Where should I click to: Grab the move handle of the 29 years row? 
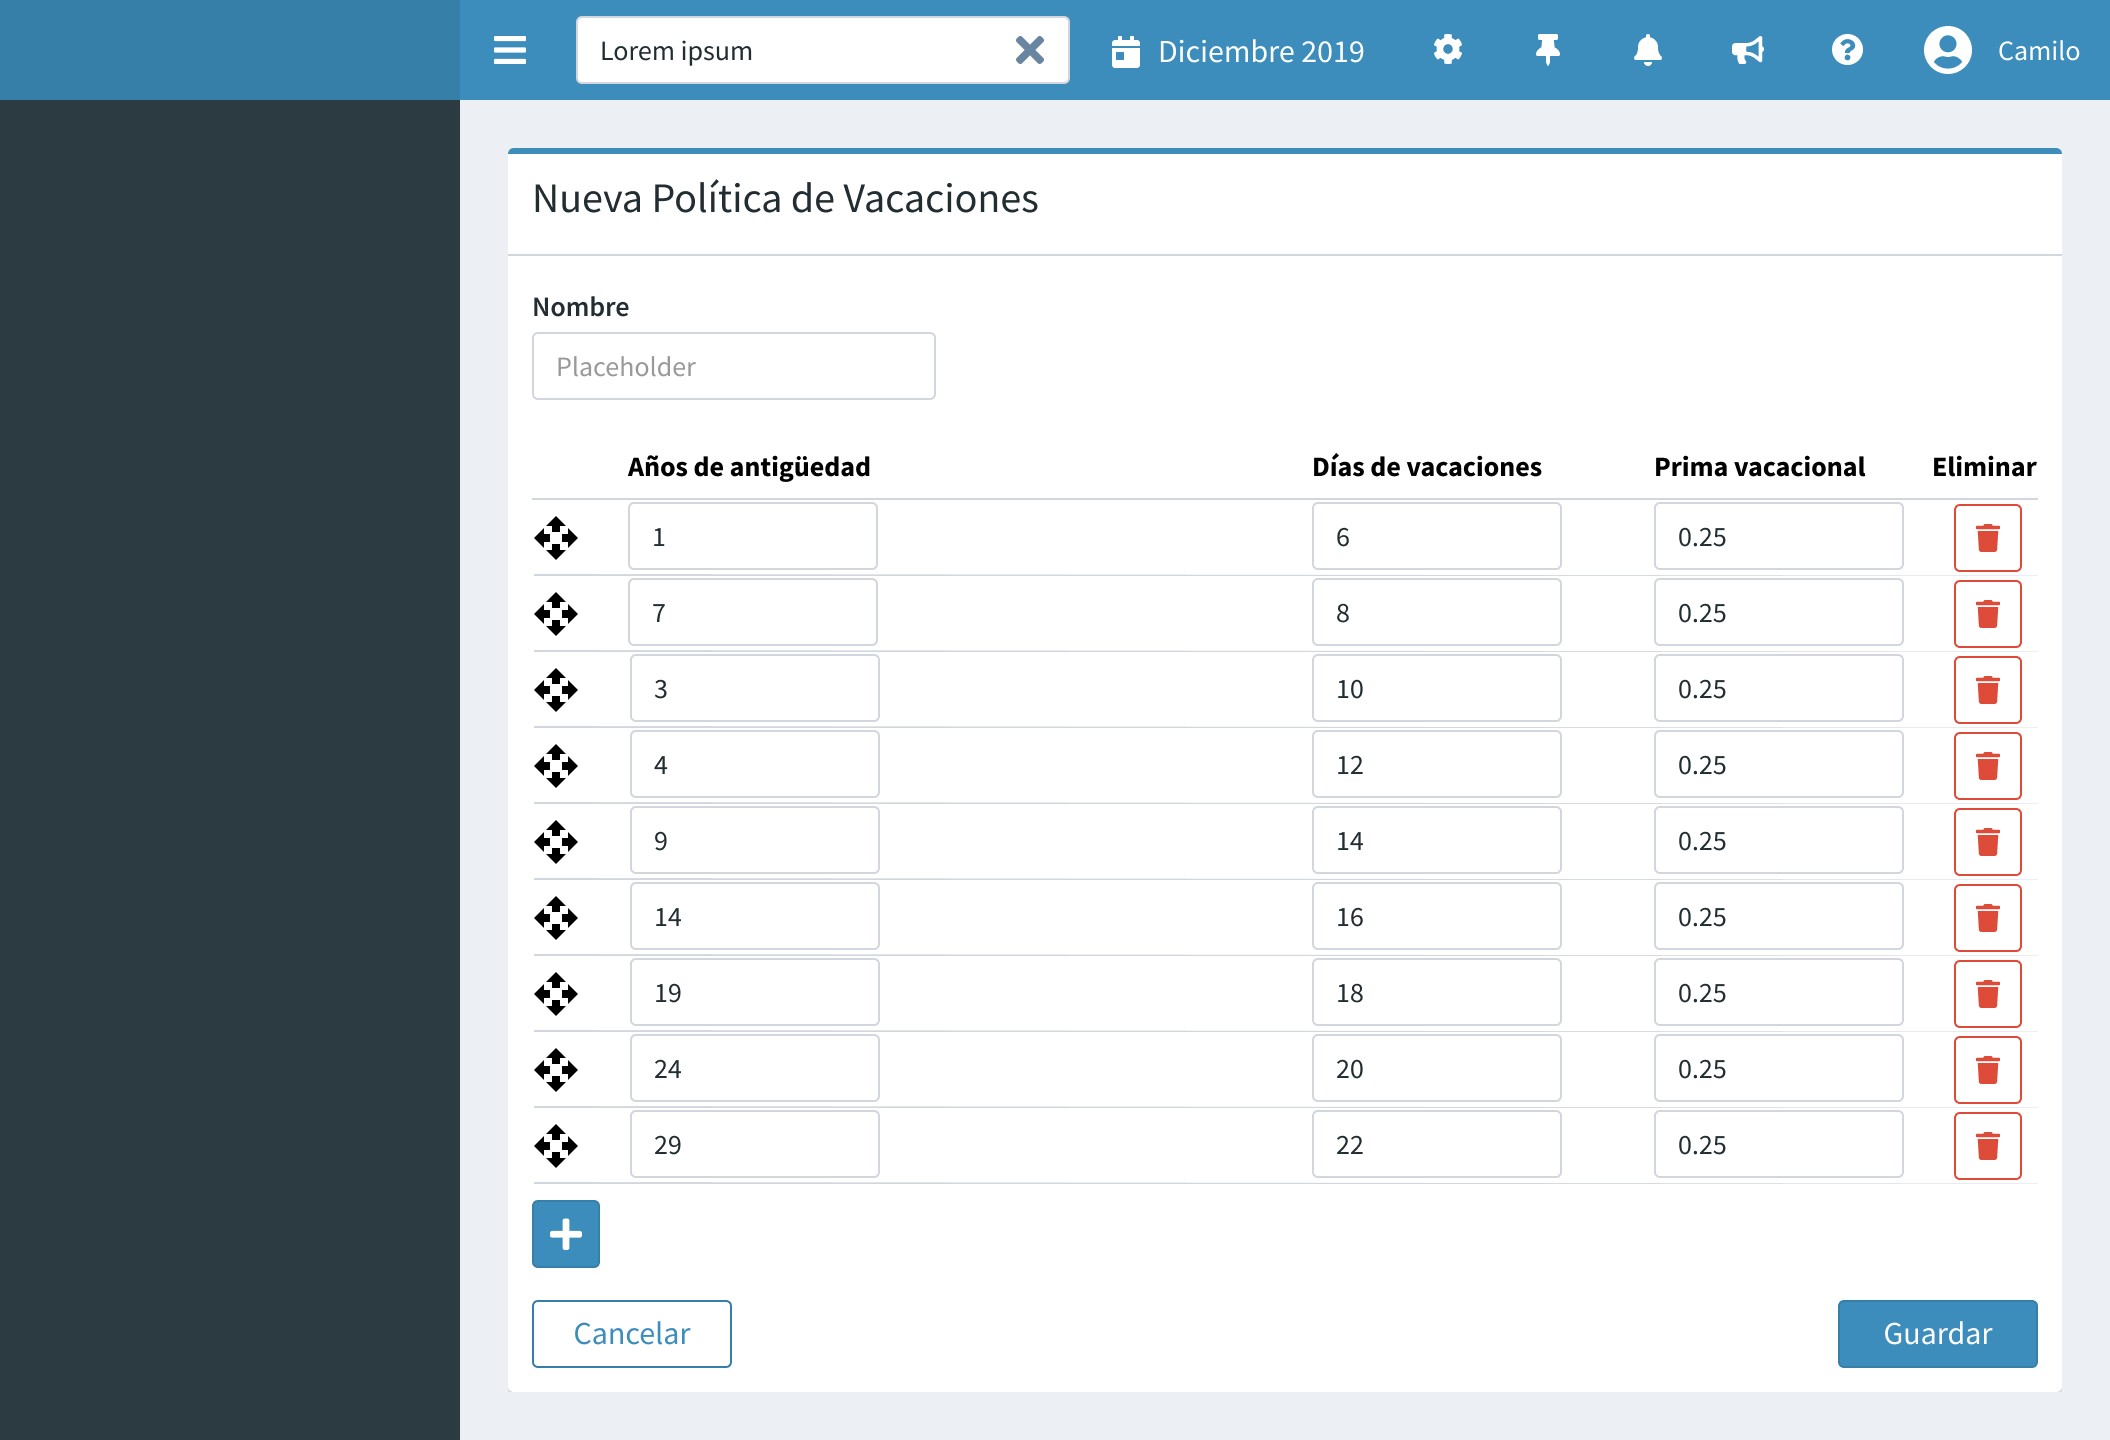coord(556,1146)
